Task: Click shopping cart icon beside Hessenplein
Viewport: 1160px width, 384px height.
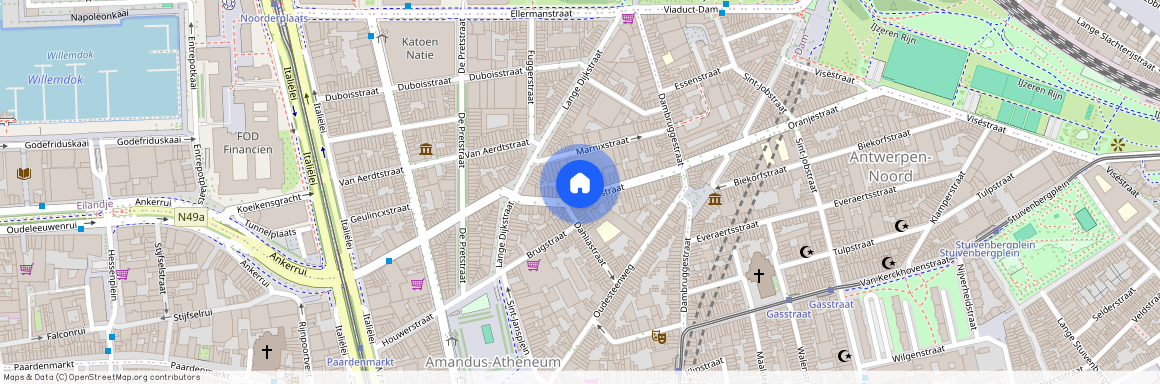Action: [122, 274]
